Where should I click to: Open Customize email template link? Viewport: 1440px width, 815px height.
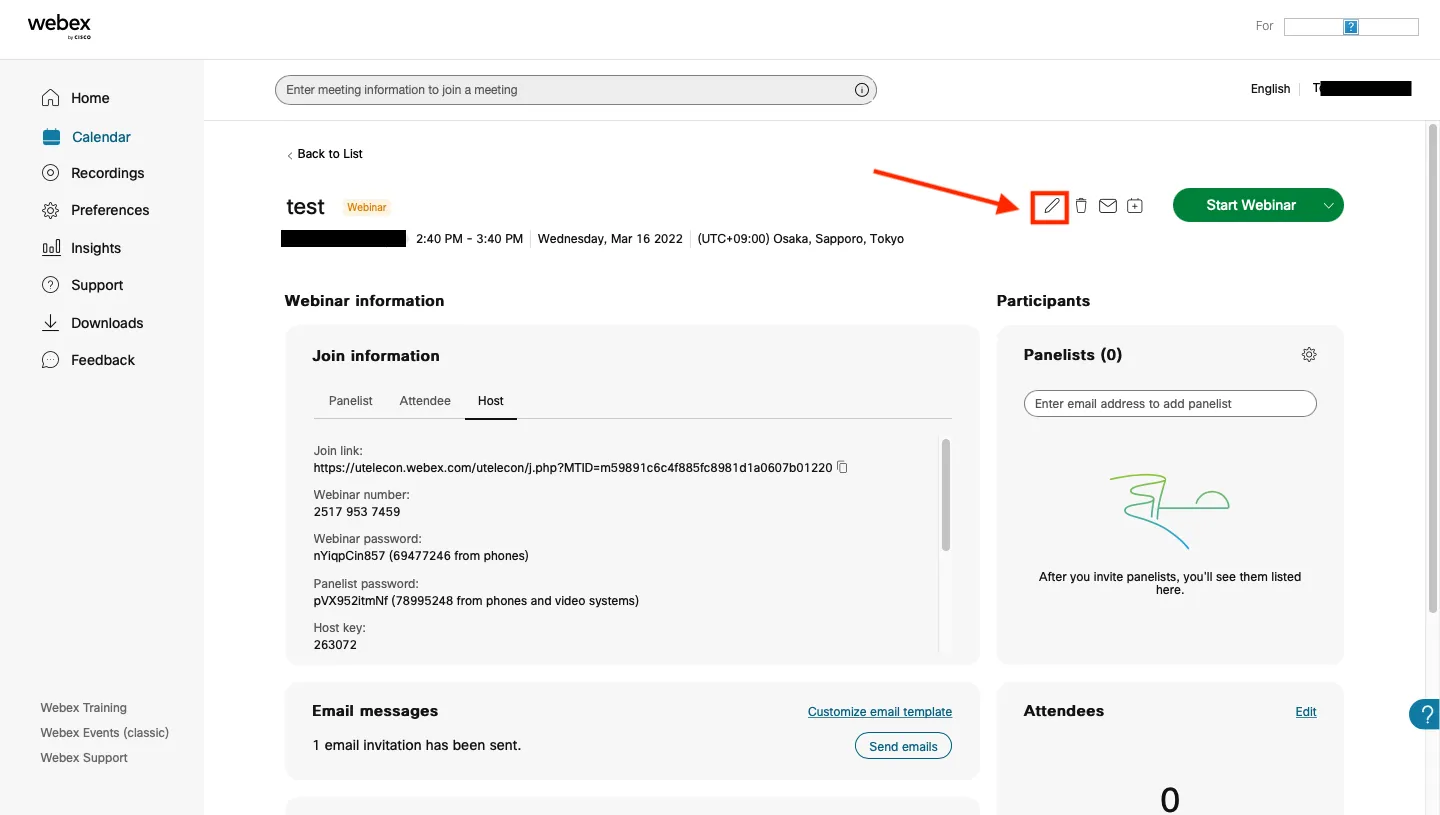point(879,712)
